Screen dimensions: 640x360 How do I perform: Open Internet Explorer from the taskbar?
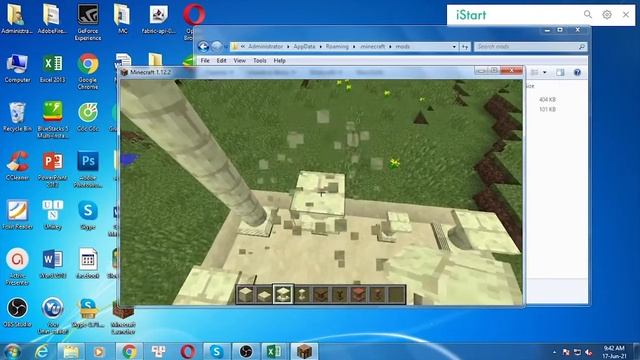(x=42, y=351)
